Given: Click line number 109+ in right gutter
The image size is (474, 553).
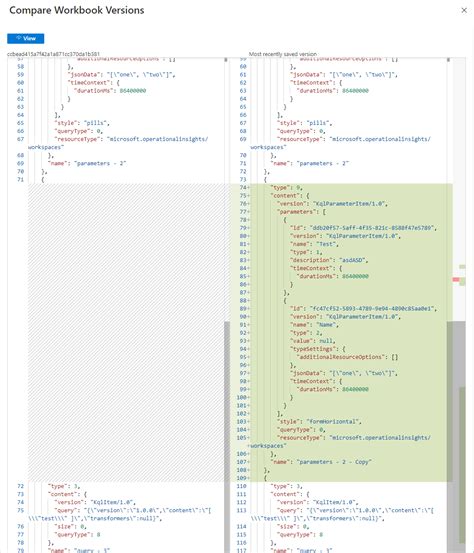Looking at the screenshot, I should pos(243,478).
